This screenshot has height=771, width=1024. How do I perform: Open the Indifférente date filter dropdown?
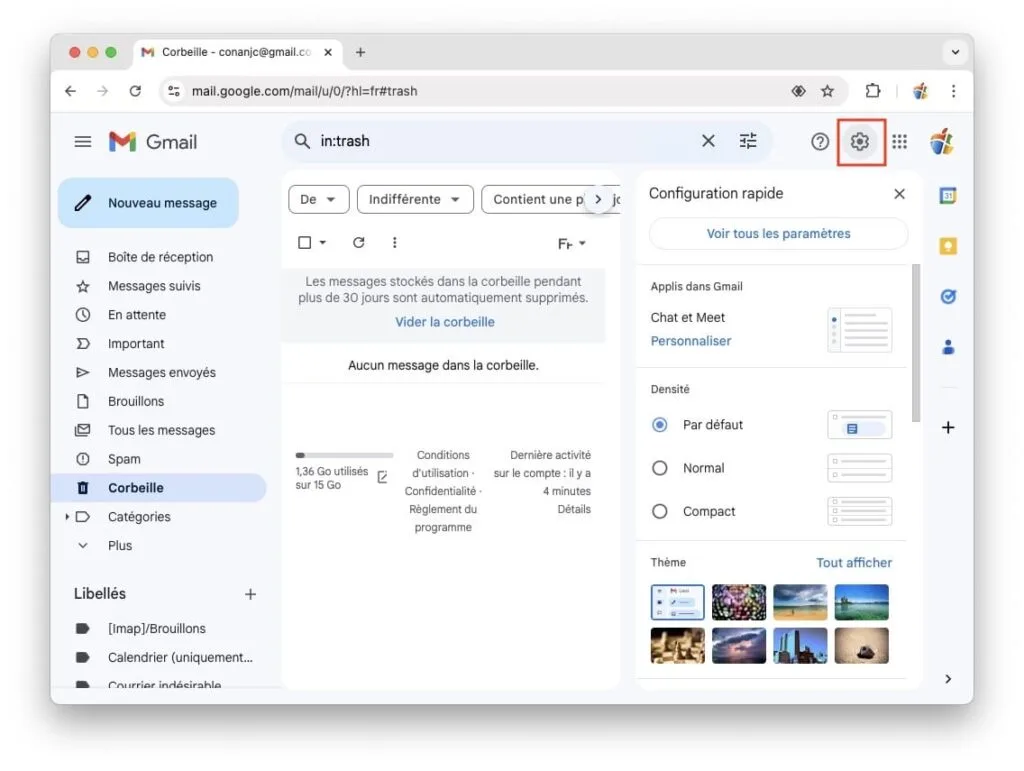point(415,199)
